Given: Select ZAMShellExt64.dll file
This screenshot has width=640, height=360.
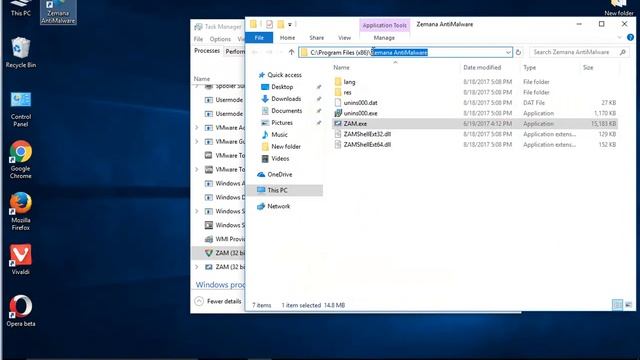Looking at the screenshot, I should click(x=367, y=144).
